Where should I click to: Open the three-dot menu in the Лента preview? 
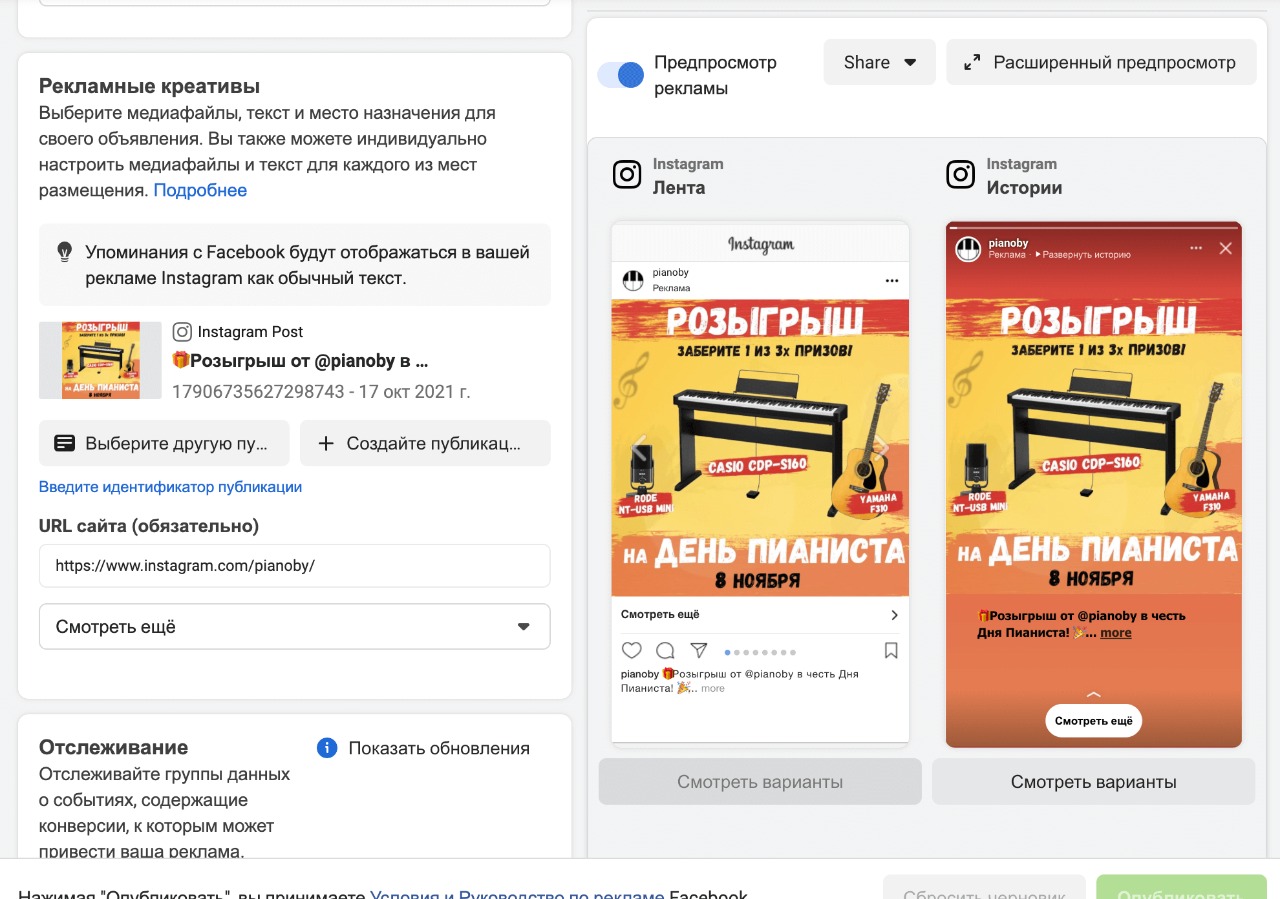(892, 280)
